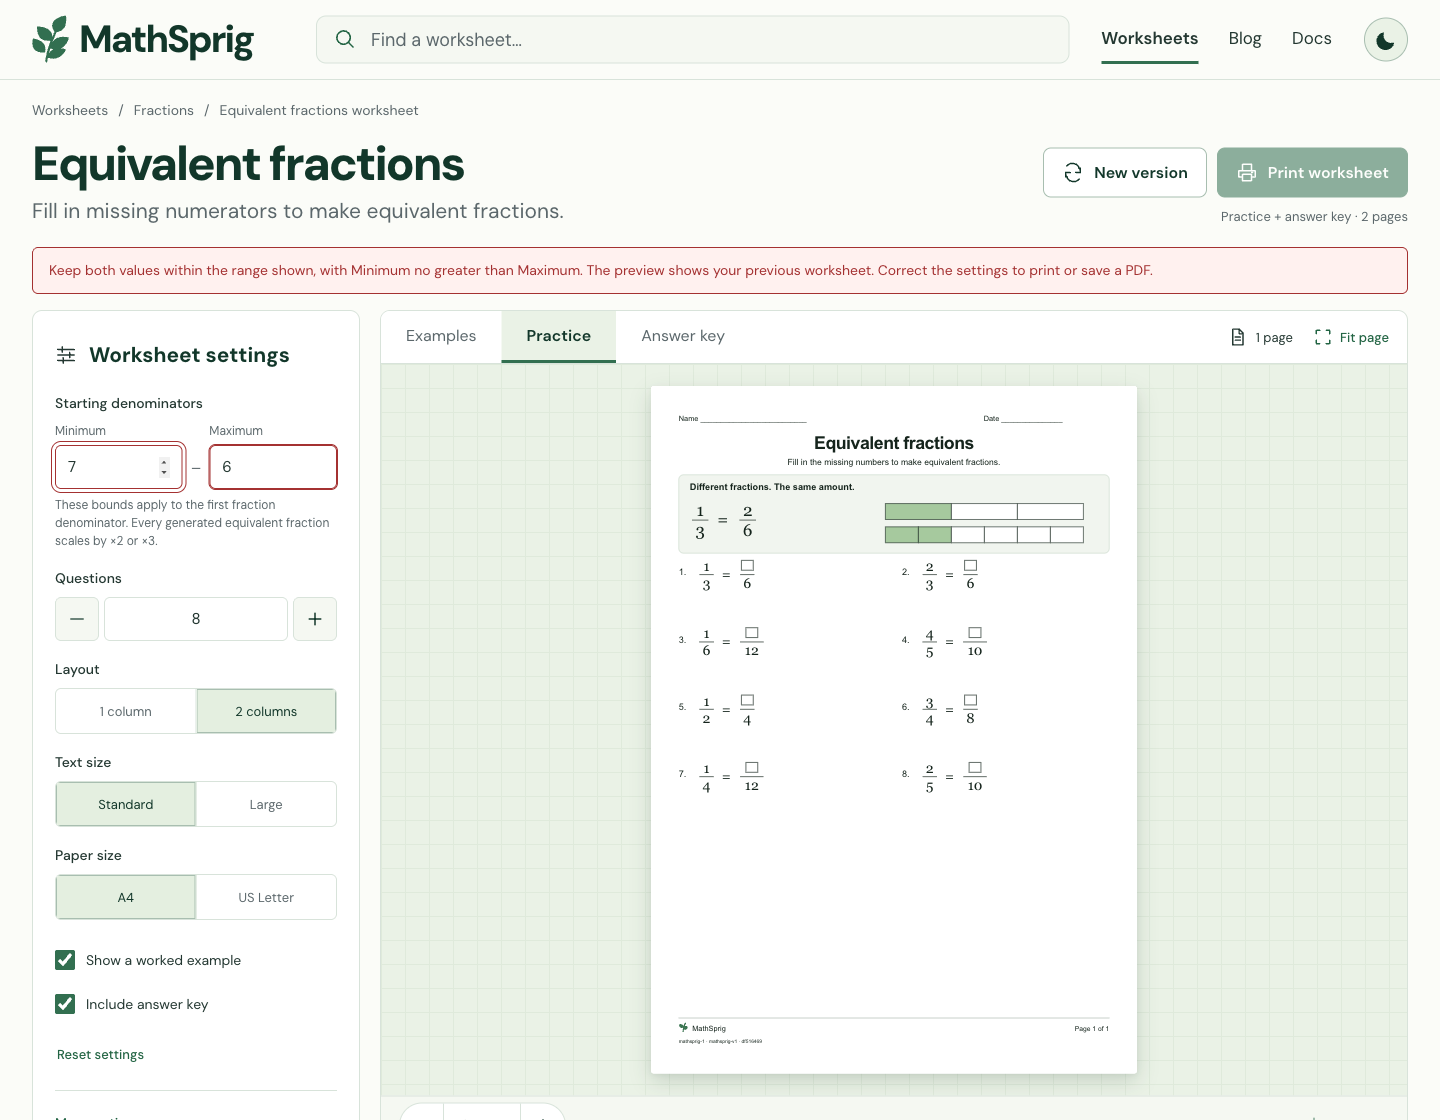Image resolution: width=1440 pixels, height=1120 pixels.
Task: Choose Standard text size
Action: 126,804
